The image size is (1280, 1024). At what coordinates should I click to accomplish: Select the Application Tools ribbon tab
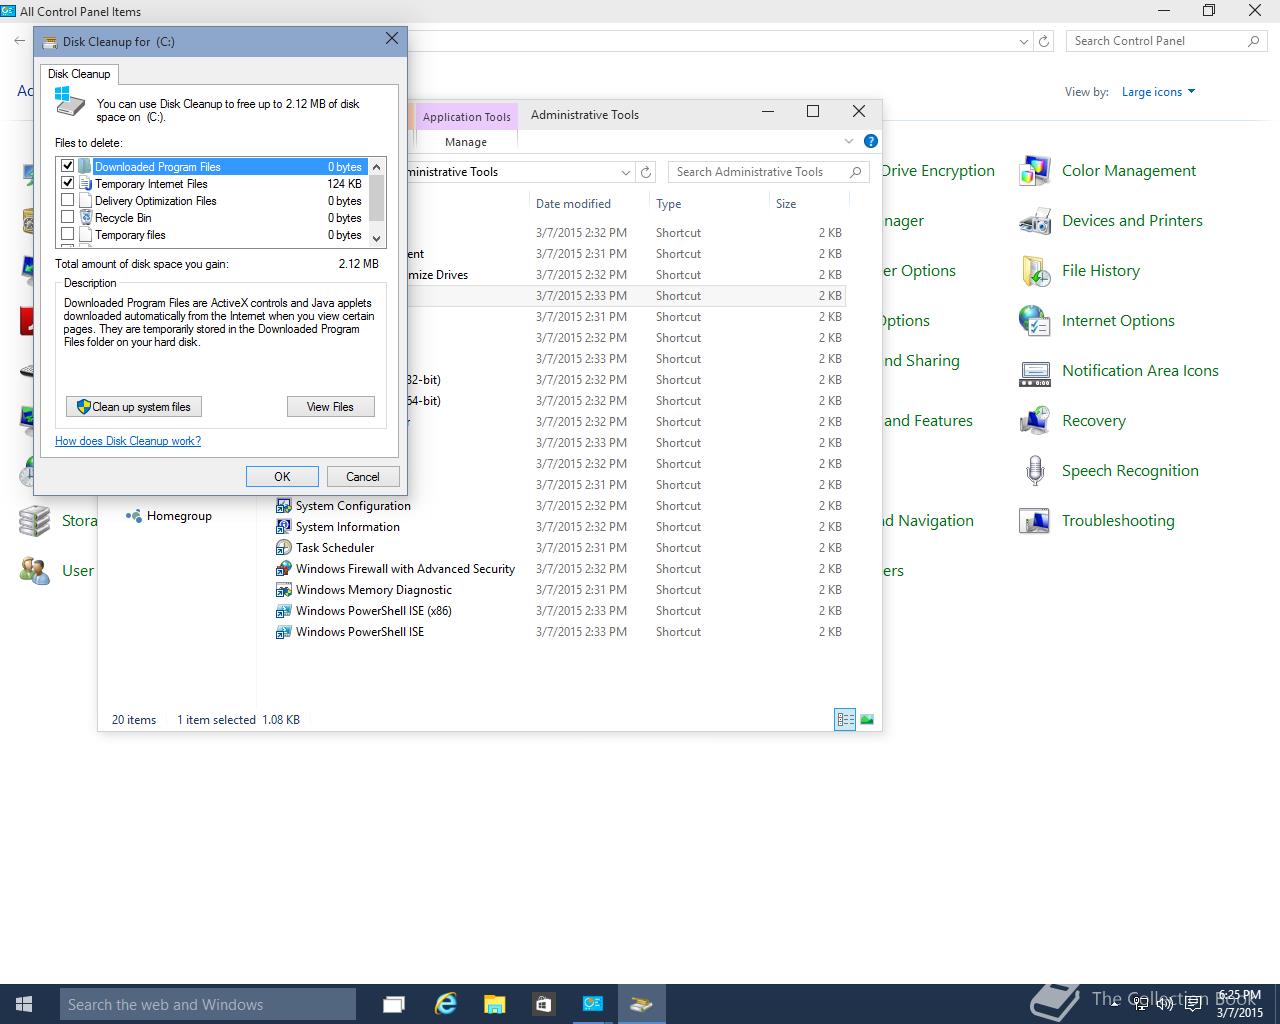click(x=466, y=116)
